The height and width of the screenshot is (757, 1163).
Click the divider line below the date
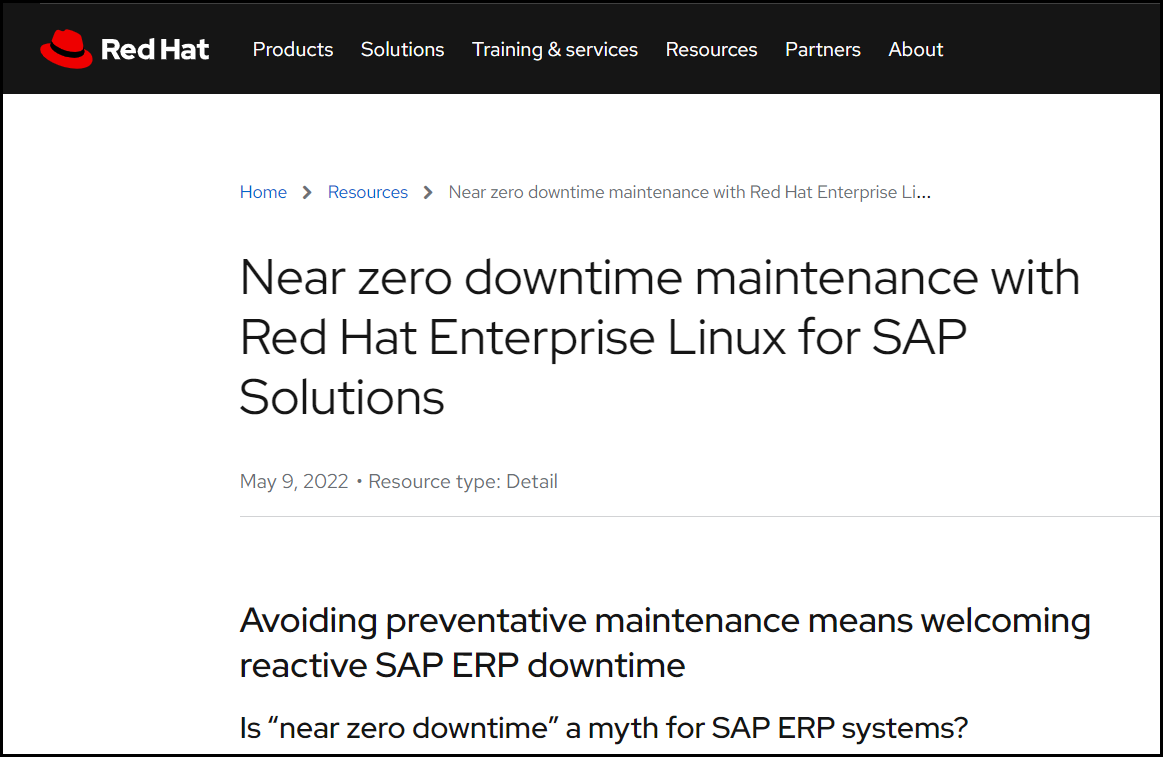(700, 516)
